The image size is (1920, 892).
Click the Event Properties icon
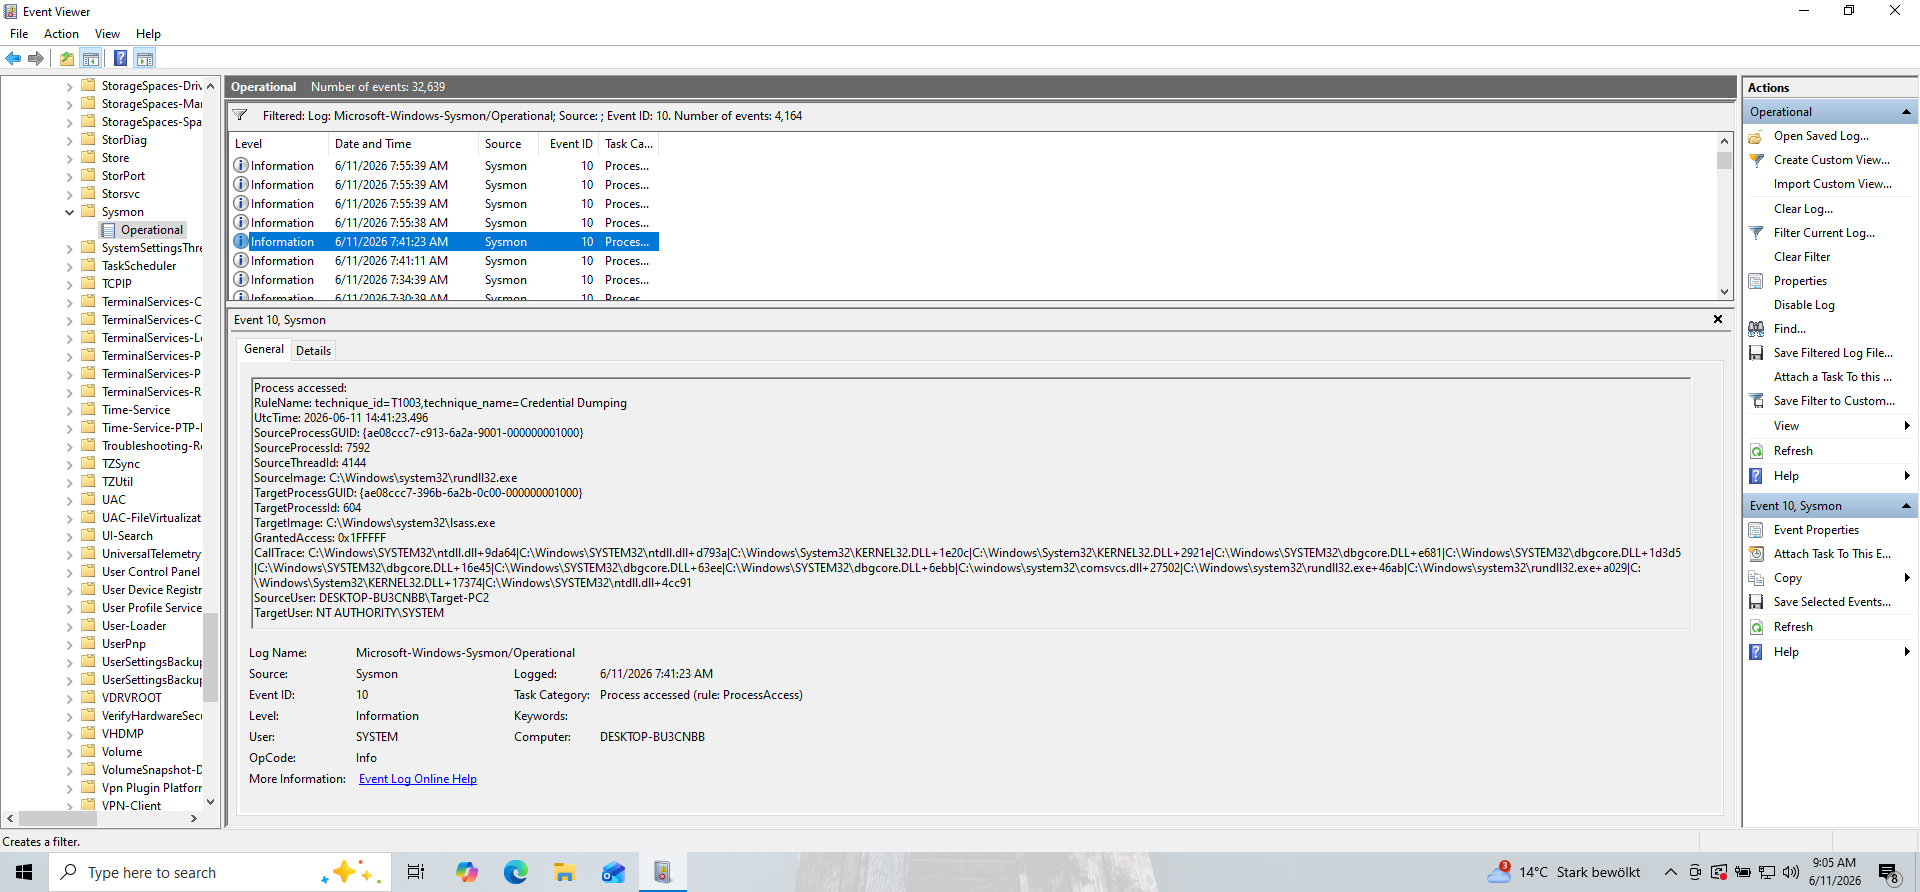point(1756,530)
